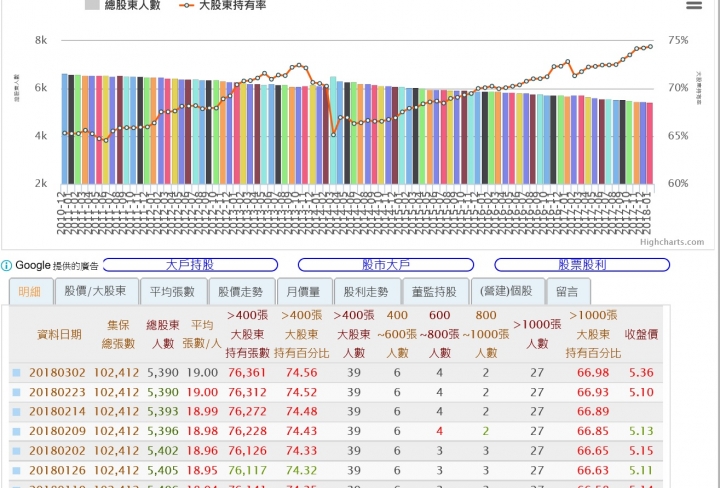
Task: Click the >1000張大股東持有百分比 column header
Action: point(593,334)
